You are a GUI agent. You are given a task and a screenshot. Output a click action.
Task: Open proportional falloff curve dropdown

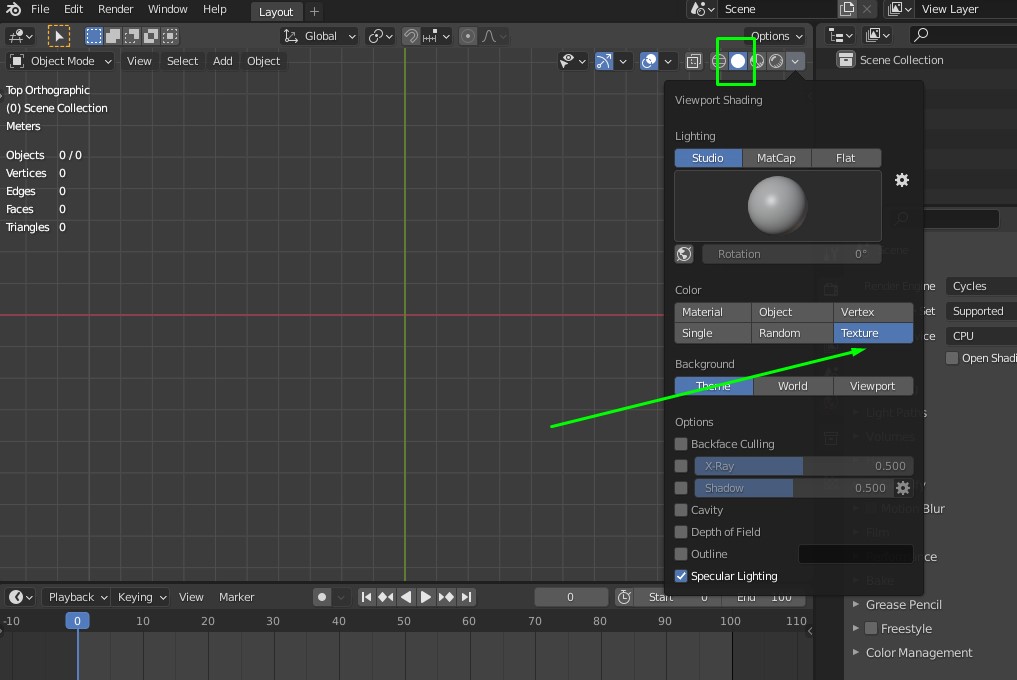[x=494, y=36]
